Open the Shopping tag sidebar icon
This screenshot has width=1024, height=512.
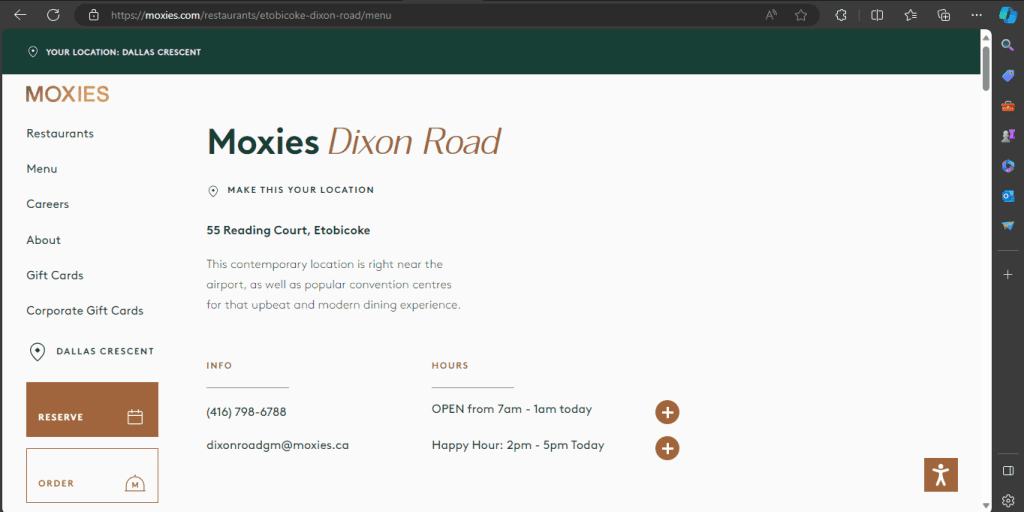tap(1008, 76)
